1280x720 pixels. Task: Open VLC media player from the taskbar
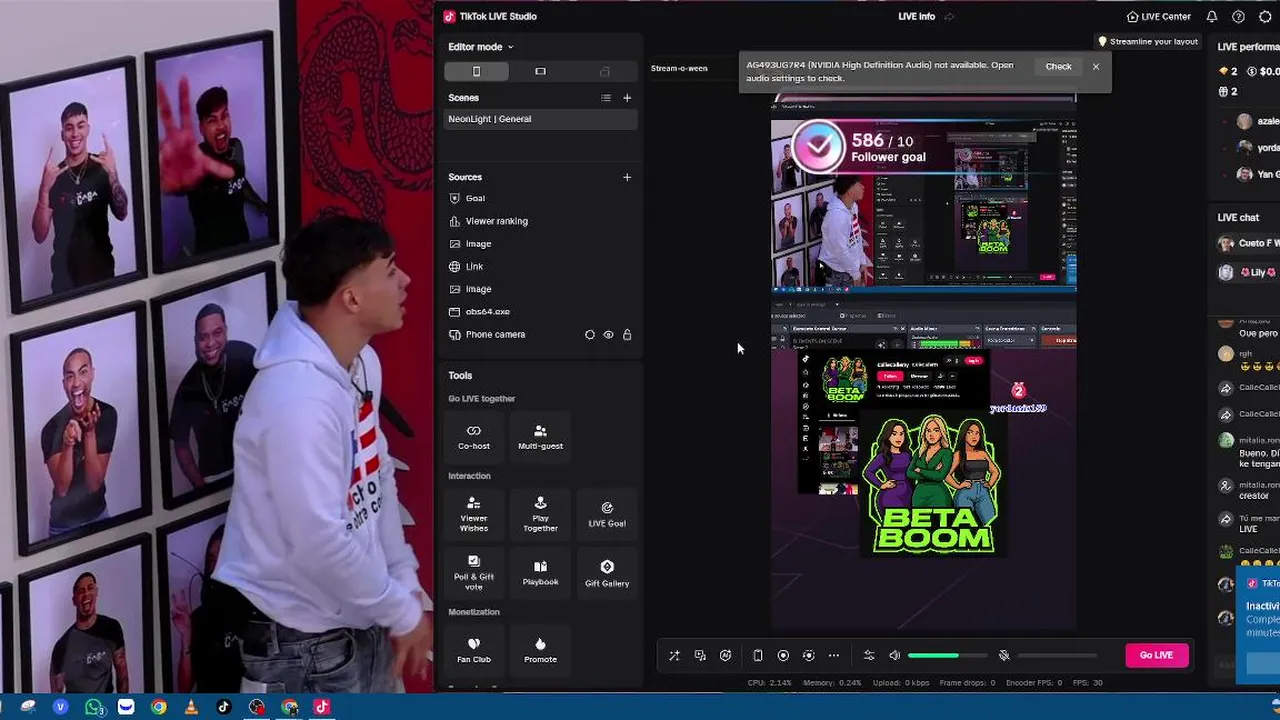(191, 707)
